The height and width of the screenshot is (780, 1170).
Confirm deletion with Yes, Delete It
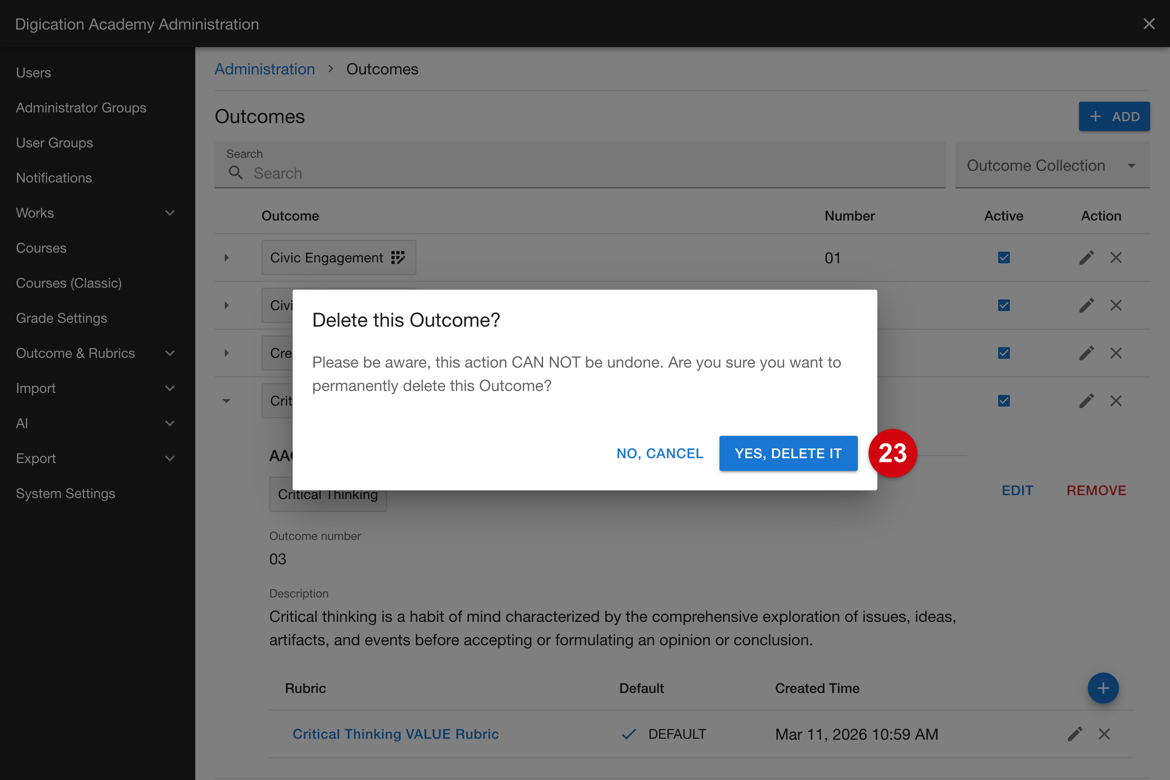click(788, 453)
